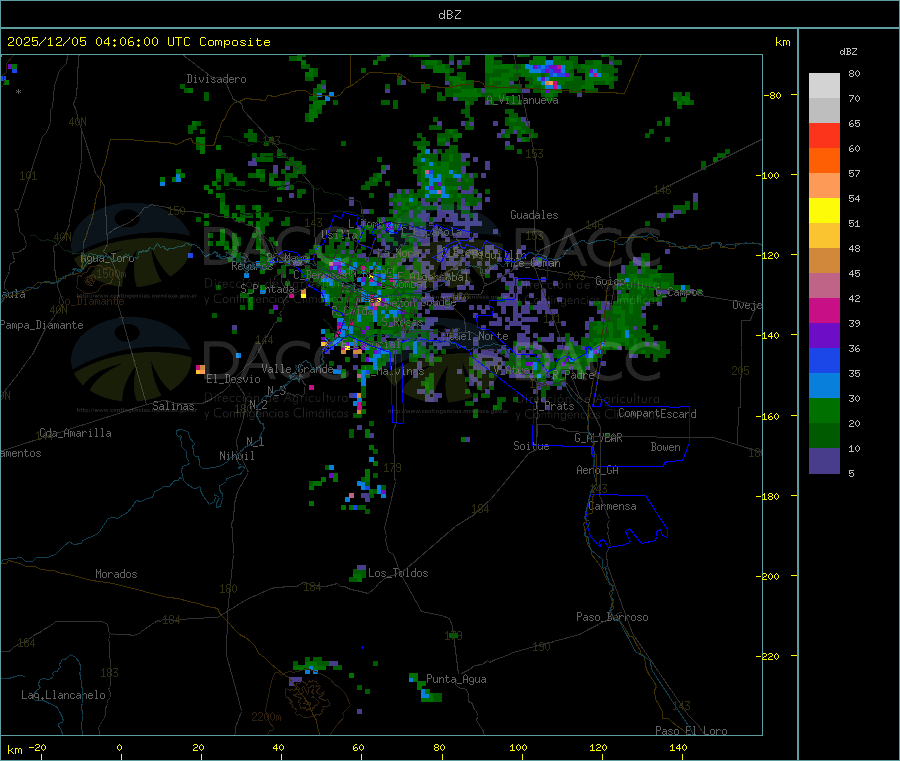Click the yellow 51-54 dBZ legend band

pyautogui.click(x=824, y=211)
